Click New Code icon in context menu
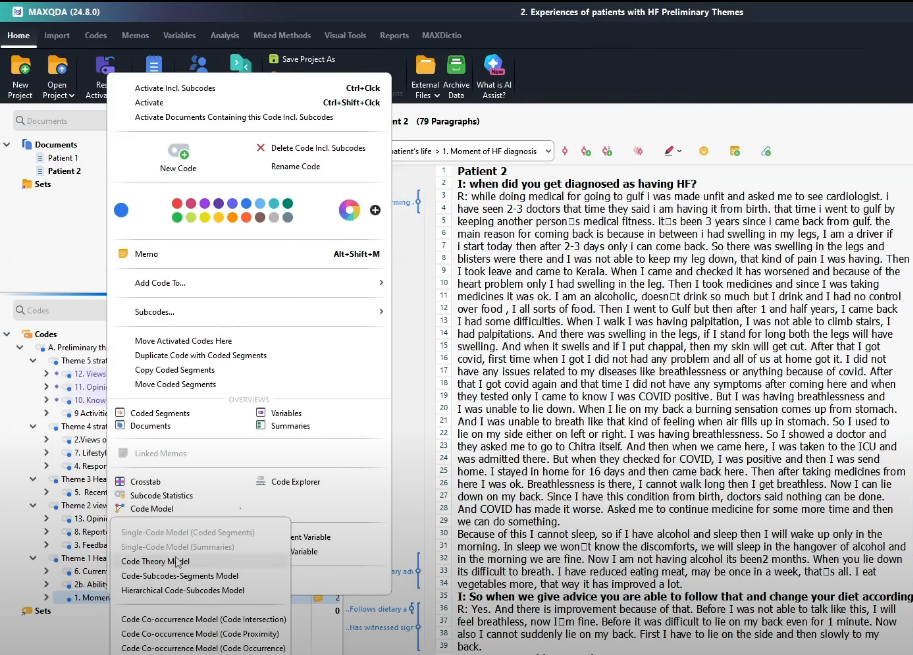 [x=178, y=151]
